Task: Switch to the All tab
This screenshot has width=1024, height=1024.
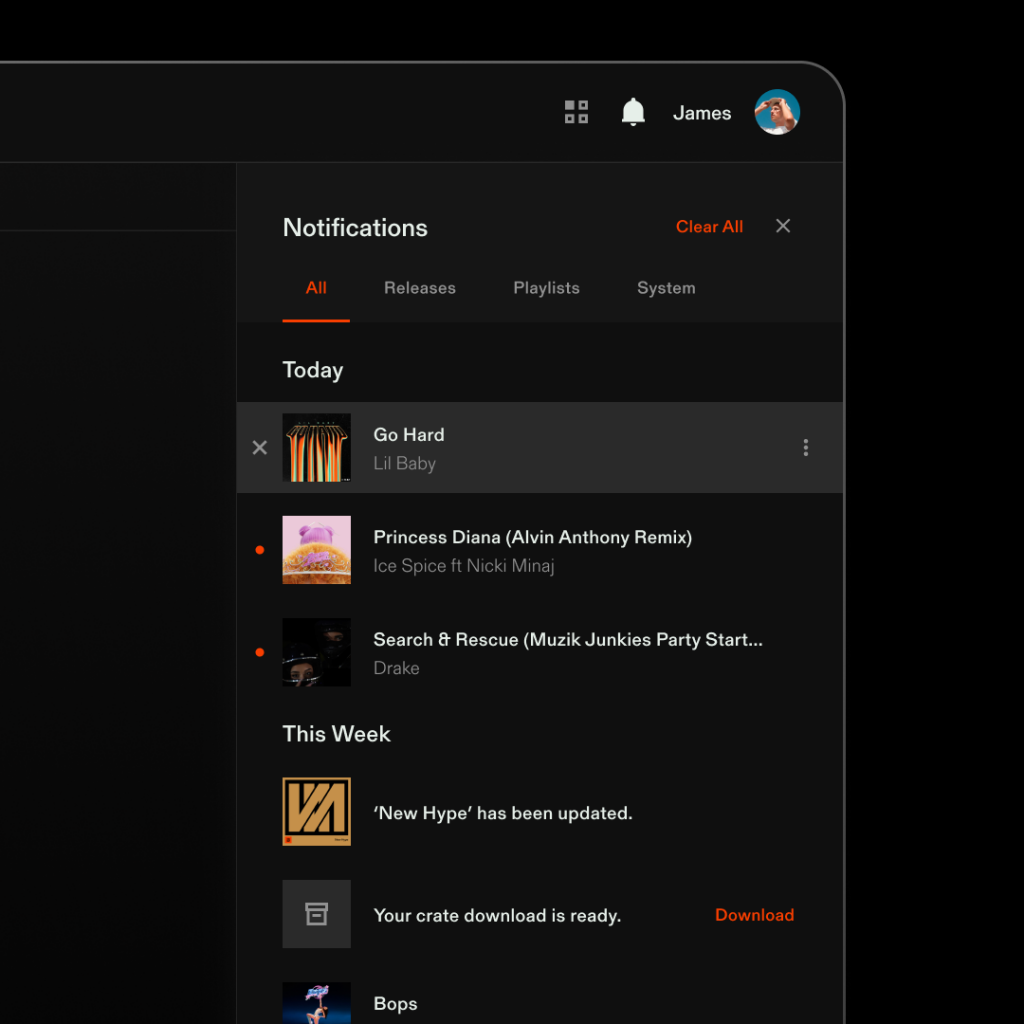Action: [x=316, y=288]
